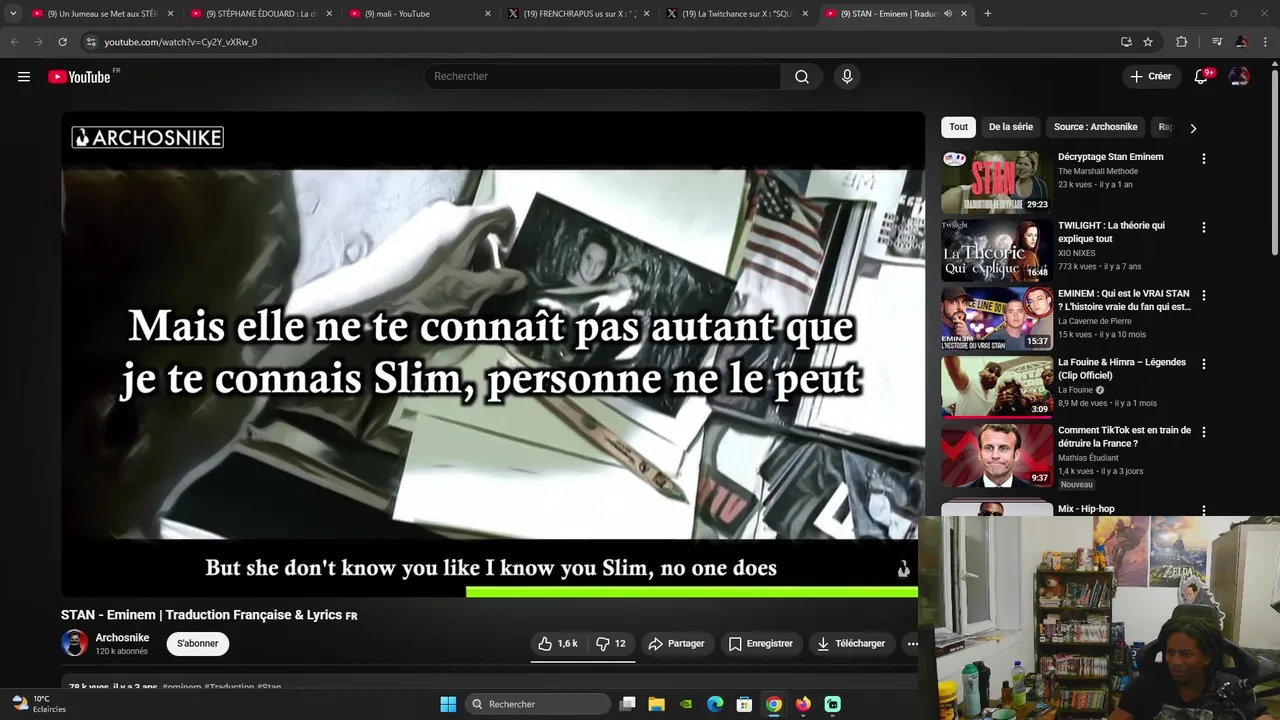Open the YouTube guide hamburger menu
The width and height of the screenshot is (1280, 720).
[24, 76]
